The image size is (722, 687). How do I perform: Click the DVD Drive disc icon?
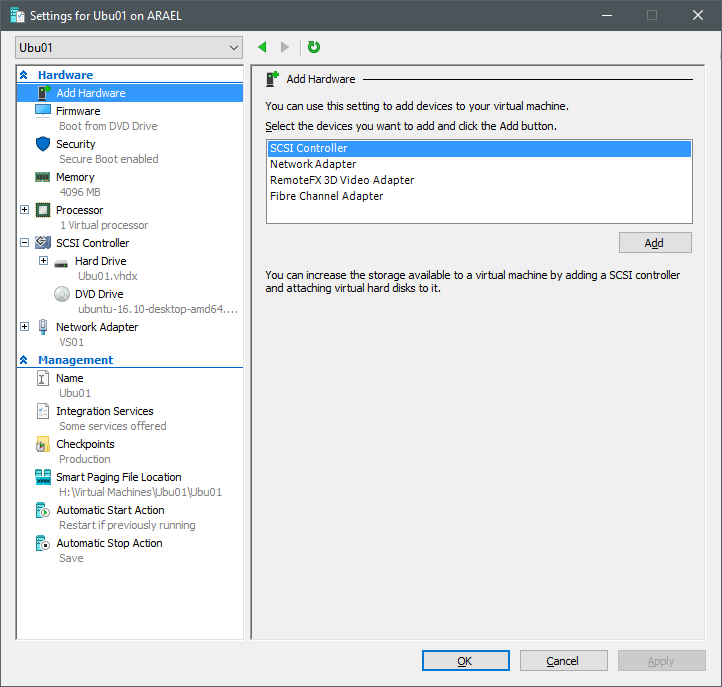(x=62, y=294)
